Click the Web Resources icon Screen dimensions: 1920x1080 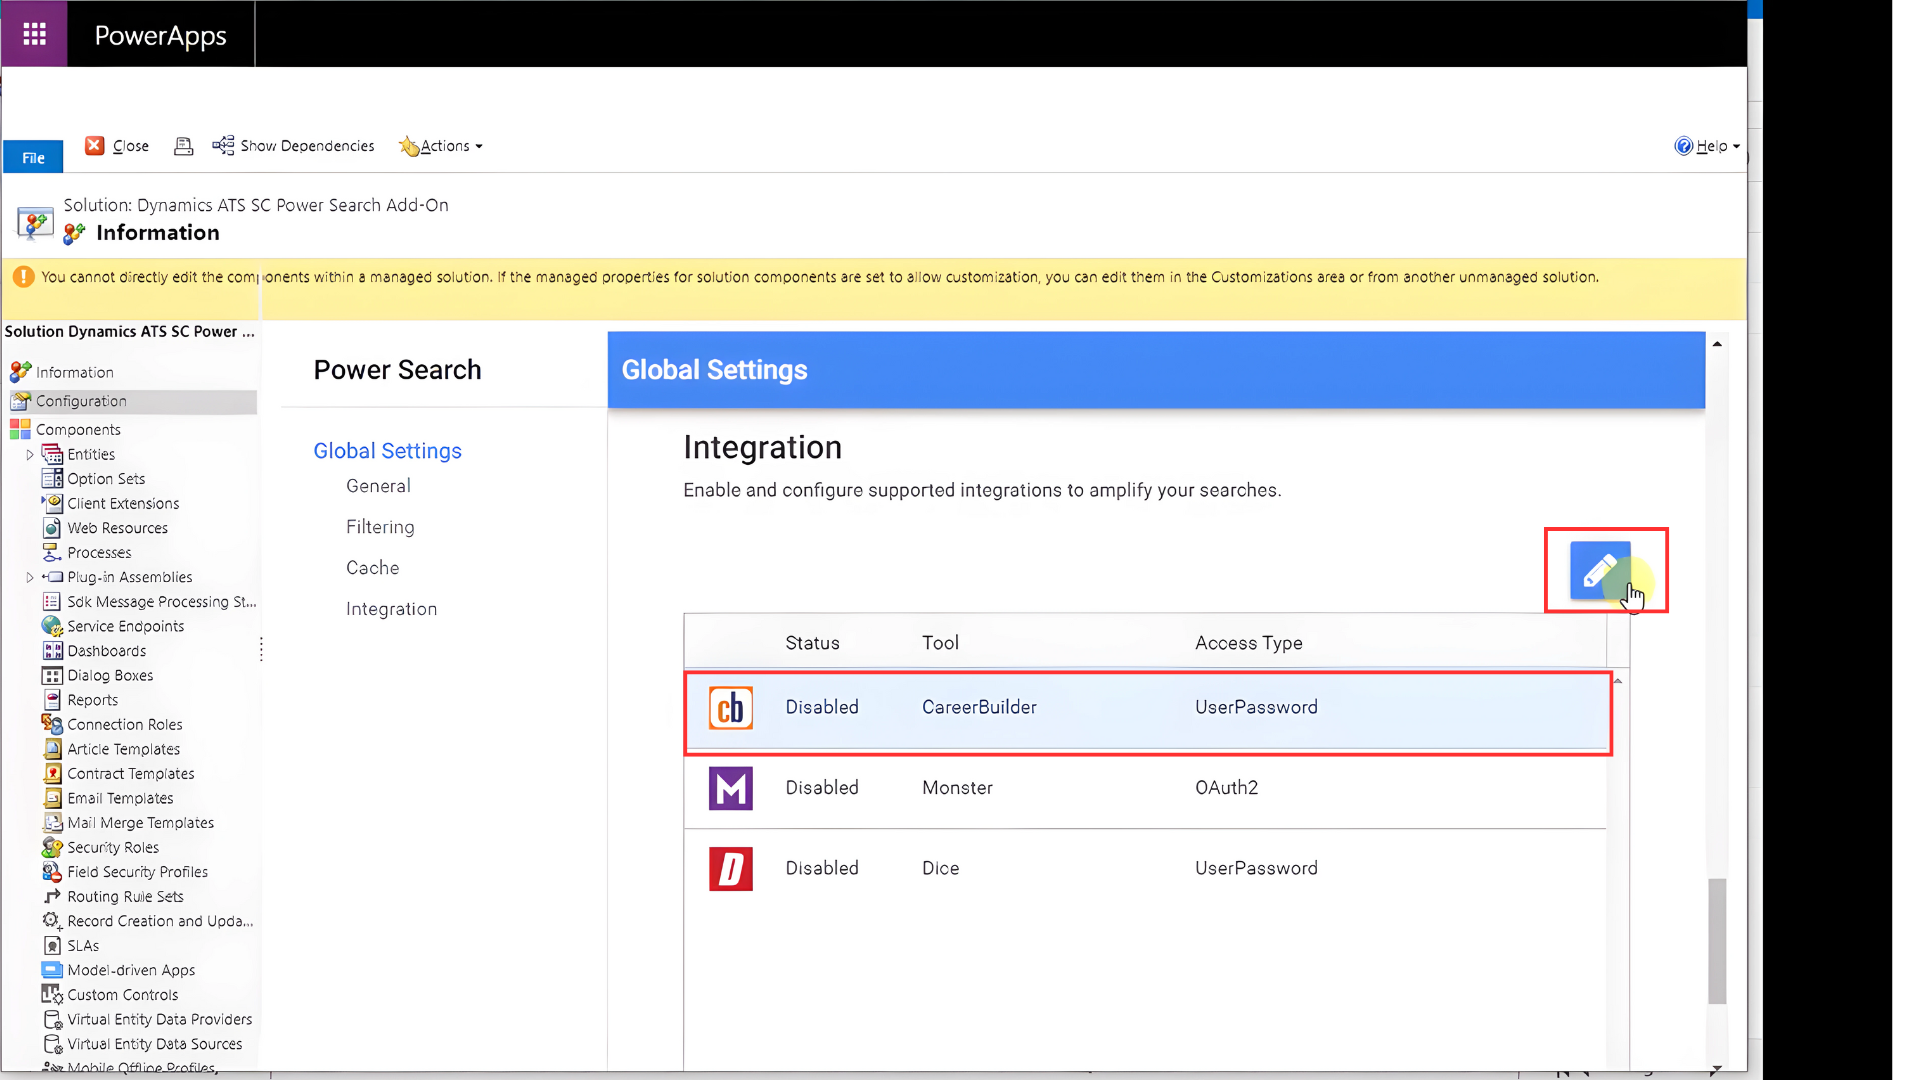coord(52,528)
